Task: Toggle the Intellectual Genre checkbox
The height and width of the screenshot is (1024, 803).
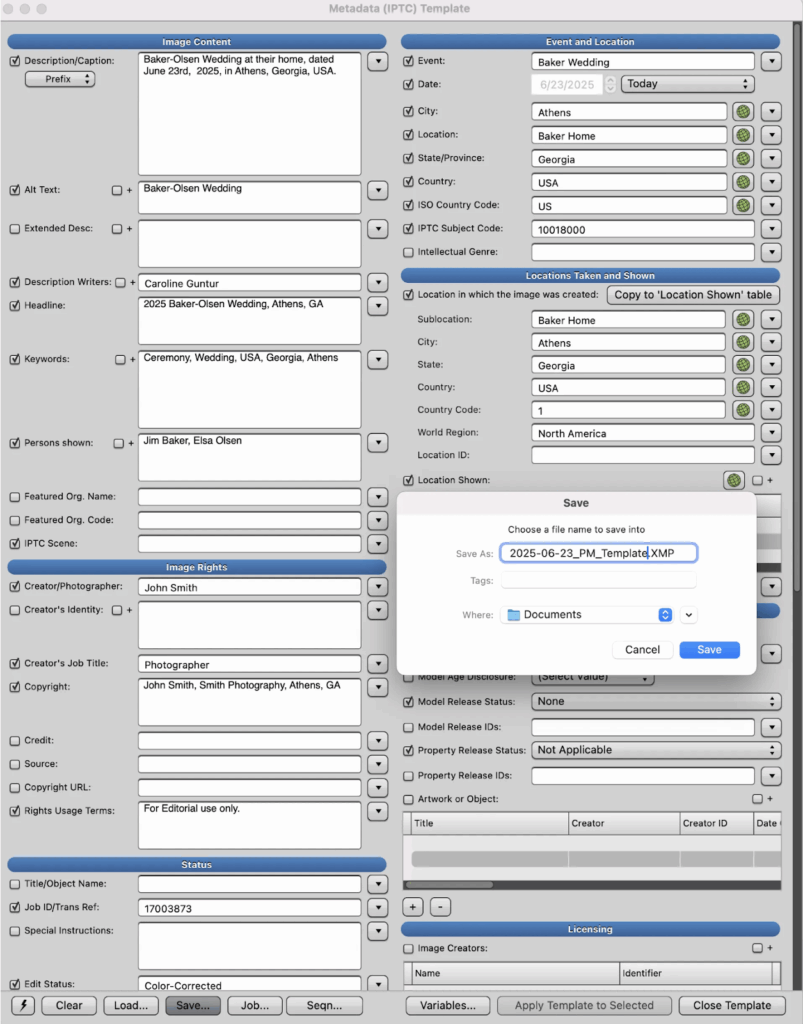Action: pos(409,252)
